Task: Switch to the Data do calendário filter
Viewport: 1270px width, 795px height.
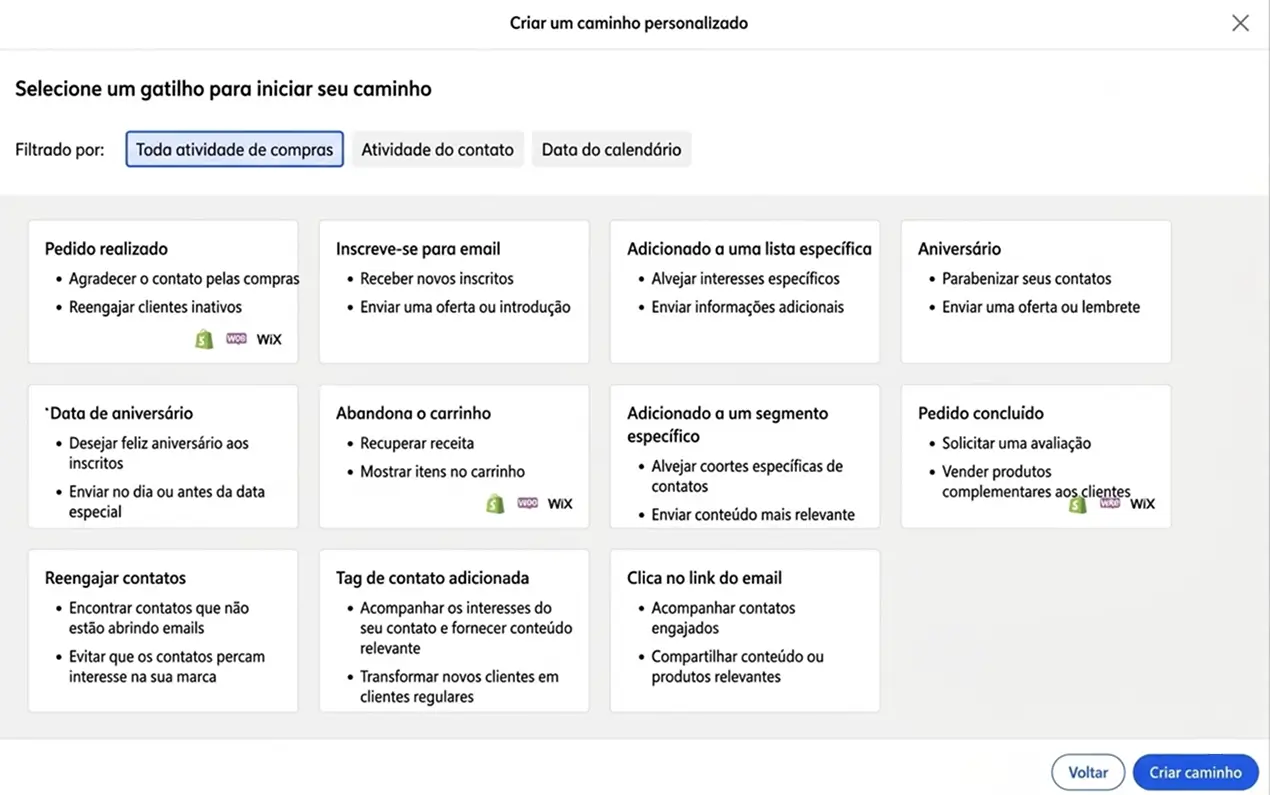Action: click(x=611, y=149)
